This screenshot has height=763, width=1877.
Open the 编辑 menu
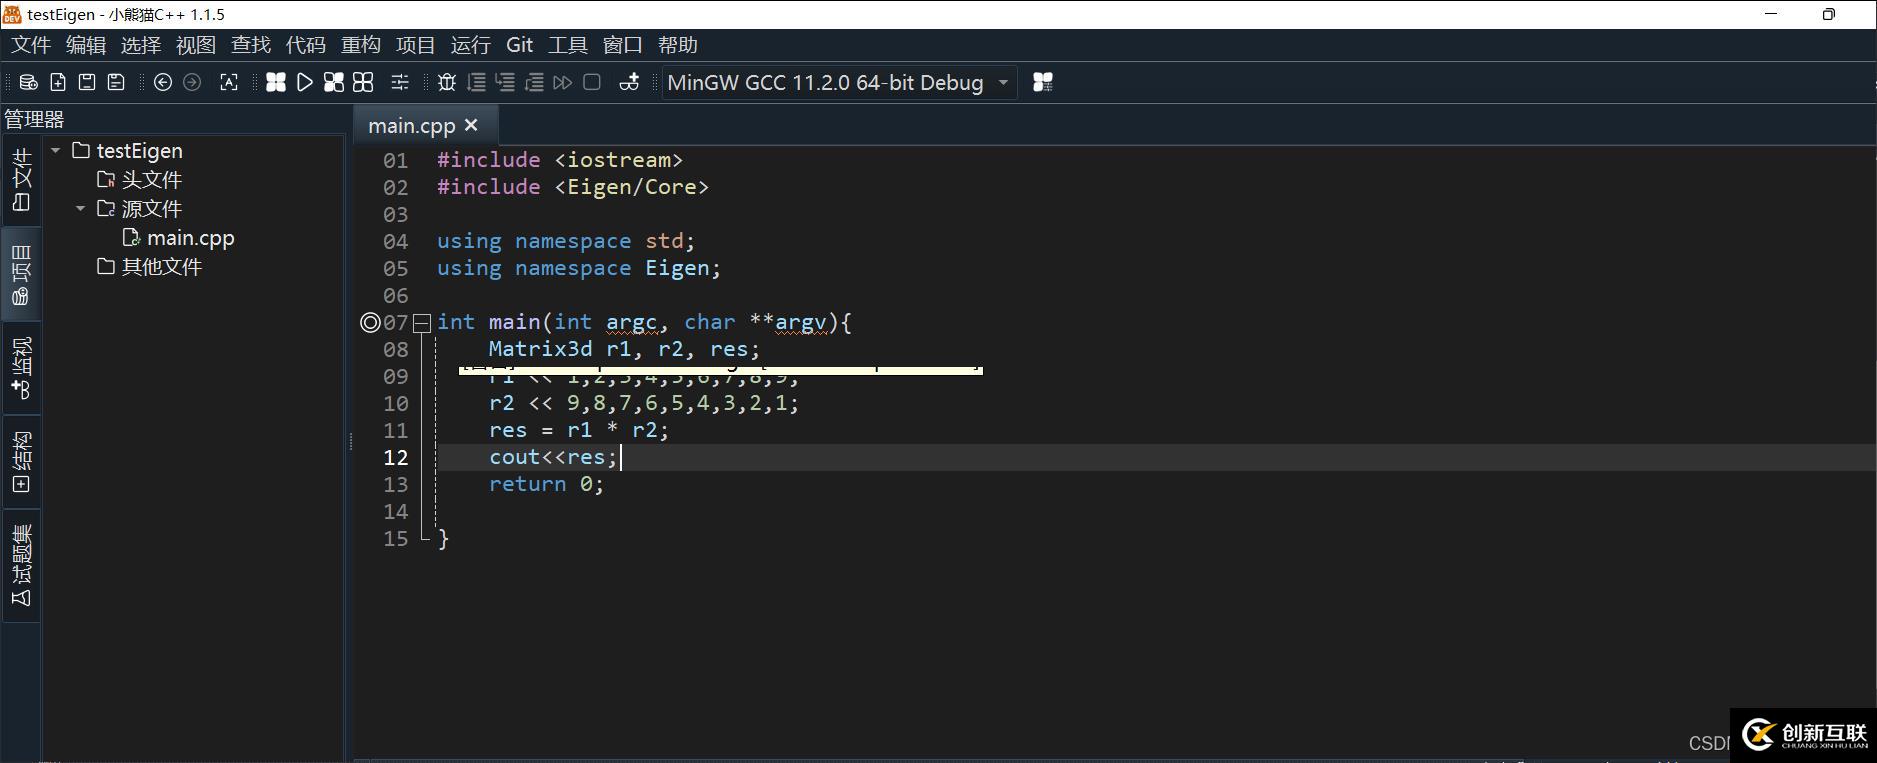click(86, 45)
